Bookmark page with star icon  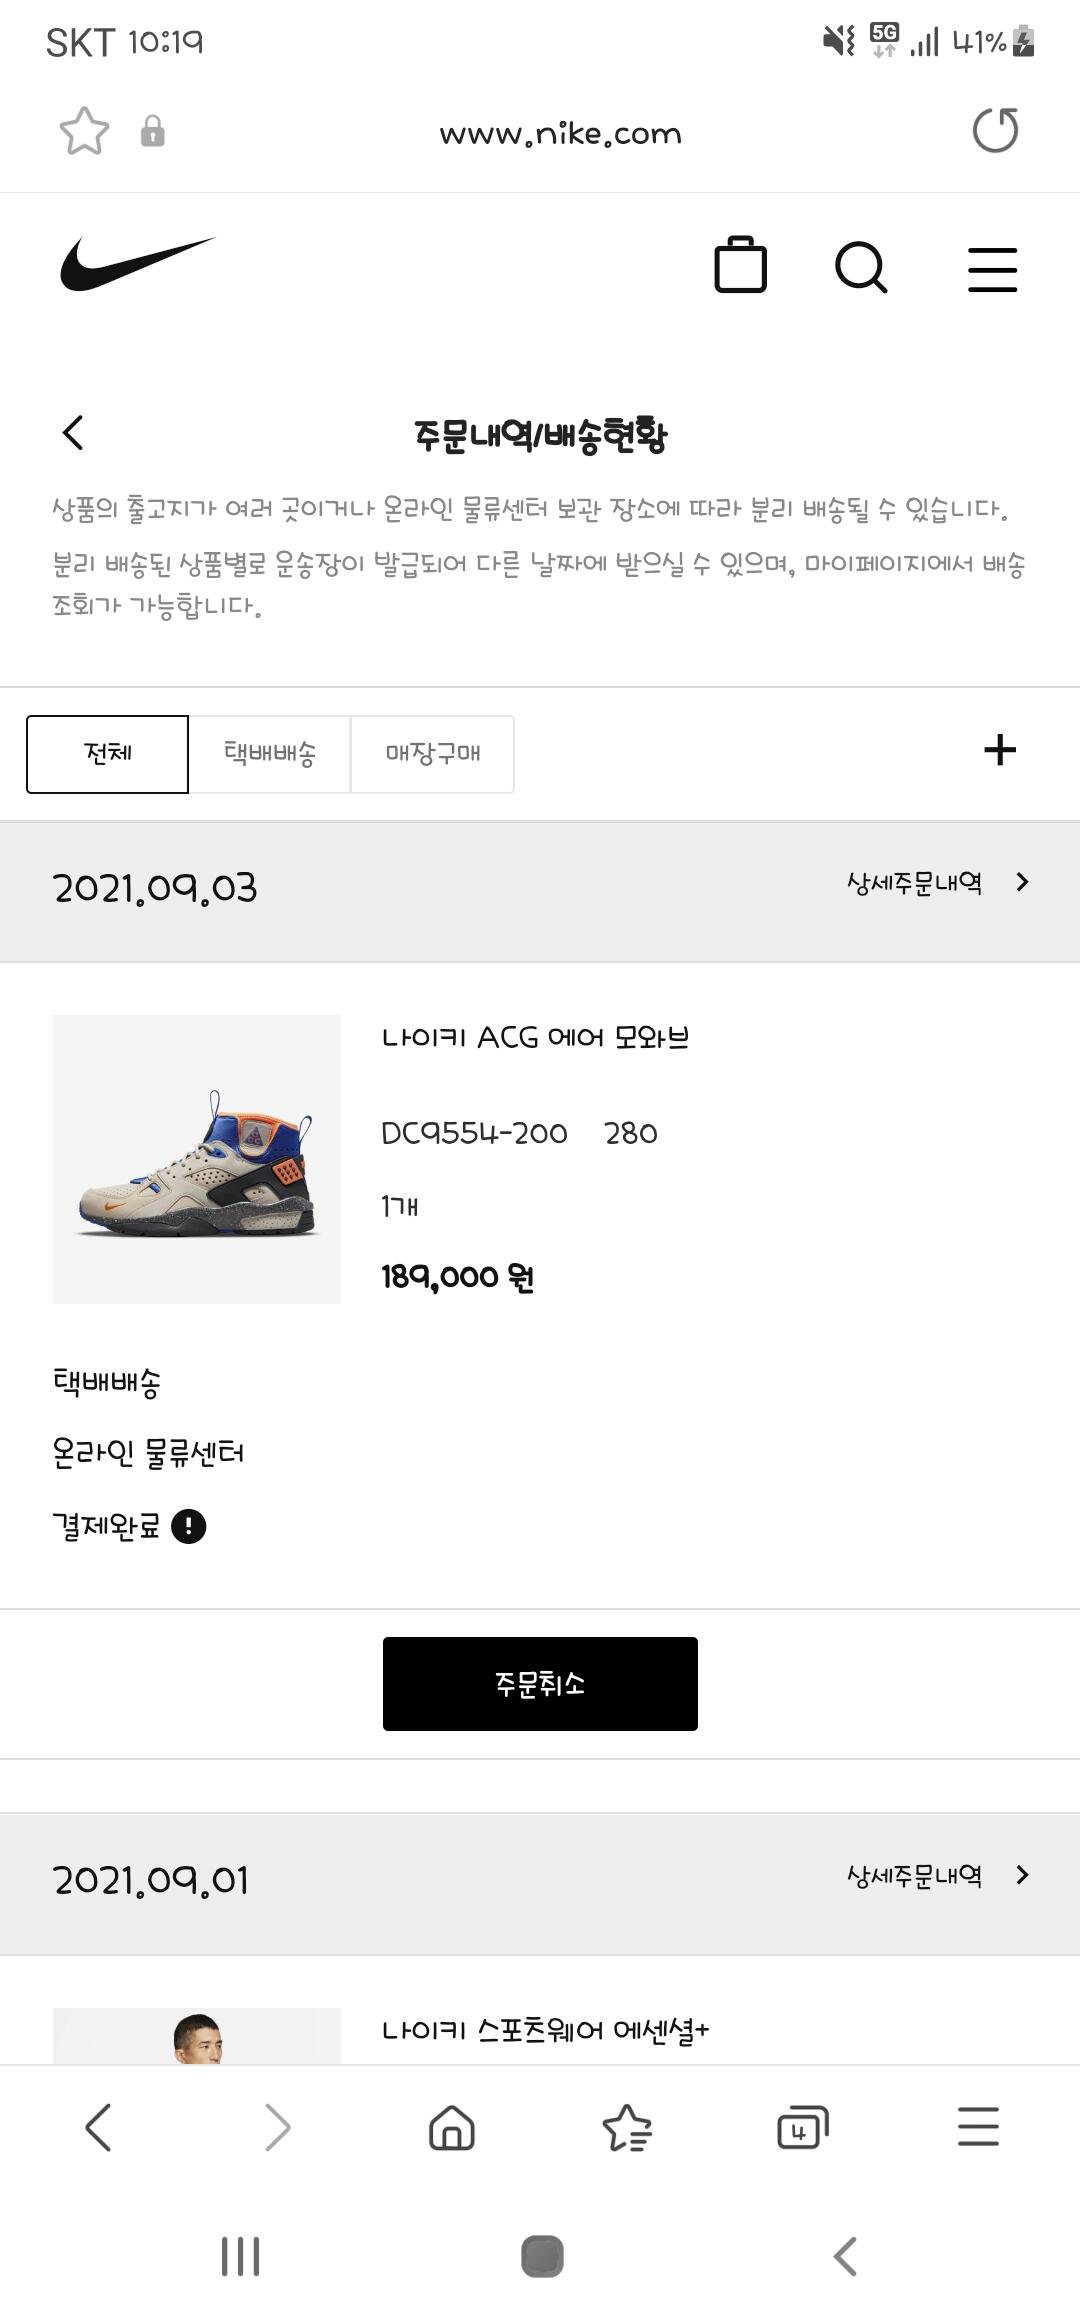tap(84, 131)
